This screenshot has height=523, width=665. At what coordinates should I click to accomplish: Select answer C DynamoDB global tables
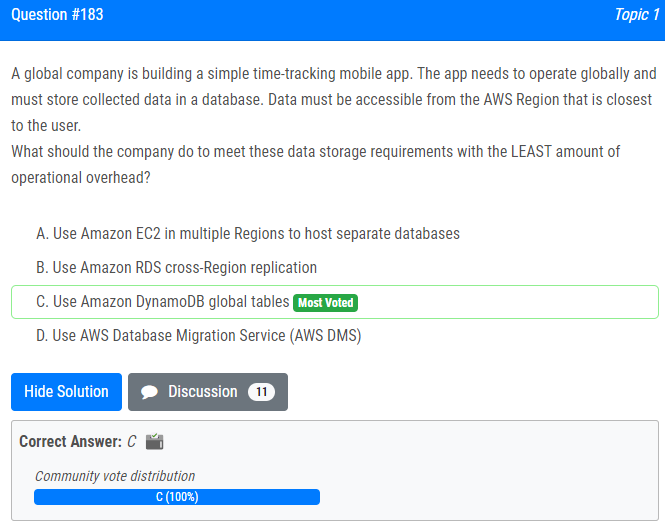(335, 302)
